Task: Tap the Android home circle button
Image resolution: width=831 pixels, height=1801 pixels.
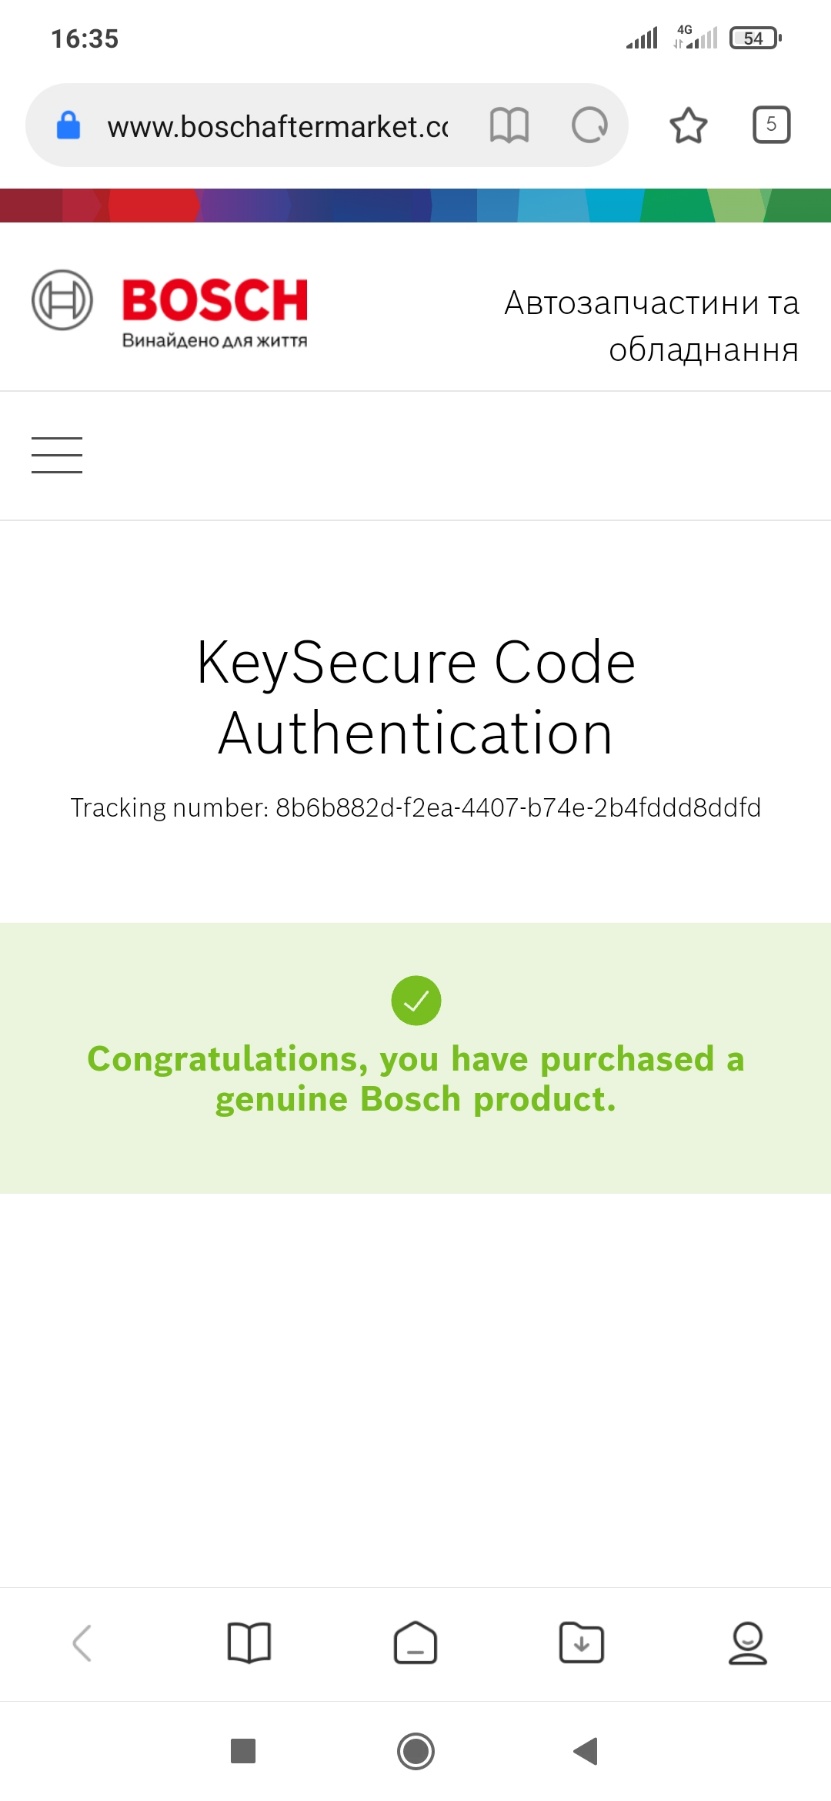Action: coord(416,1751)
